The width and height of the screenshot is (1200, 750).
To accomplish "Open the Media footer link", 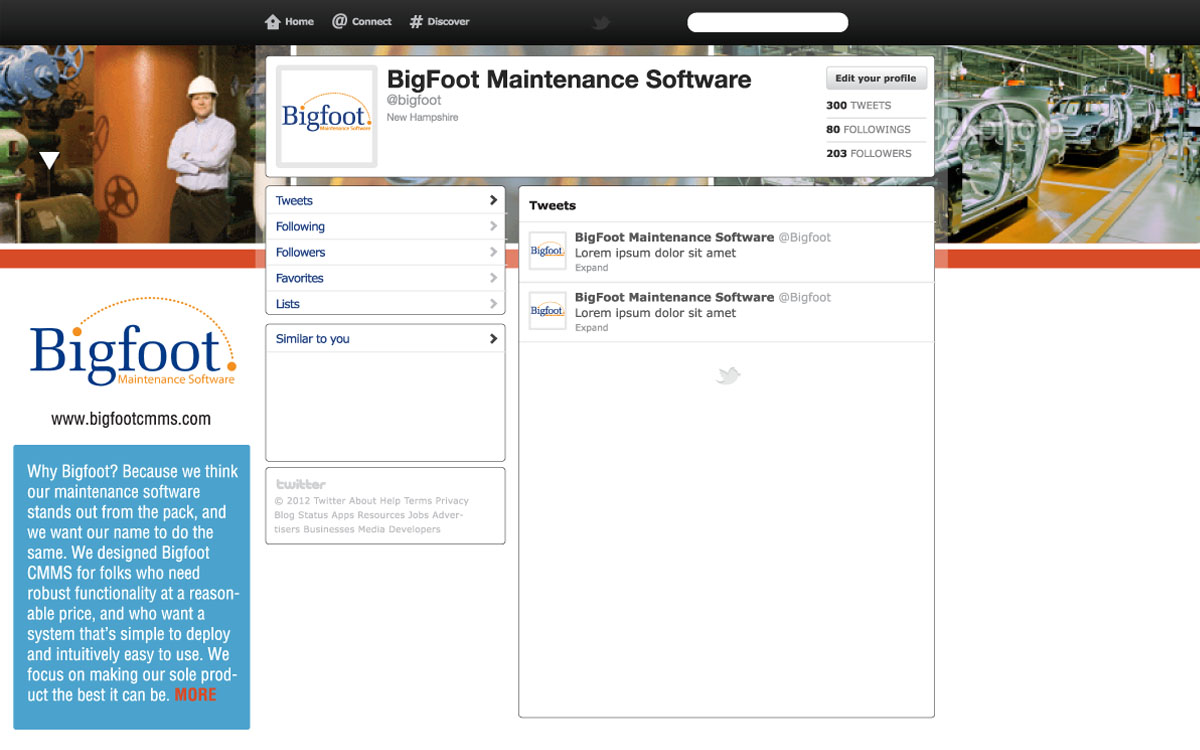I will [x=372, y=529].
